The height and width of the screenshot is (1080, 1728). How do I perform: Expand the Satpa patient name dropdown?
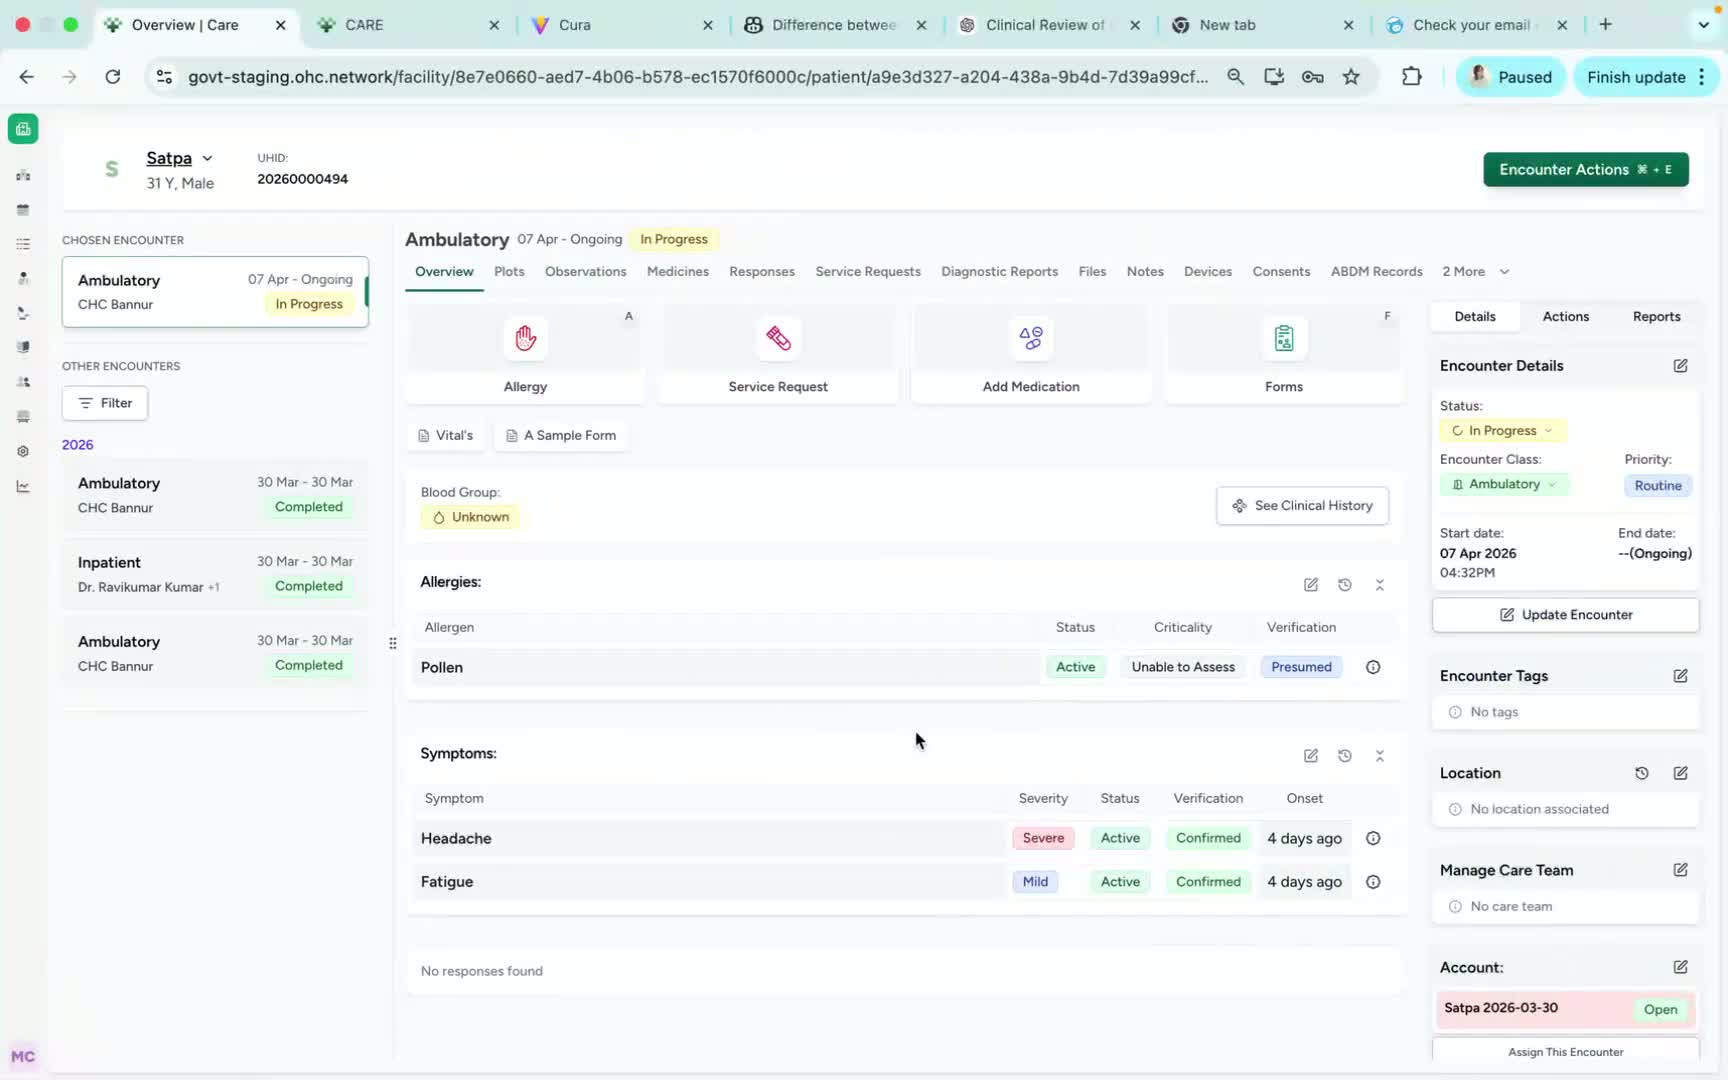pos(180,158)
